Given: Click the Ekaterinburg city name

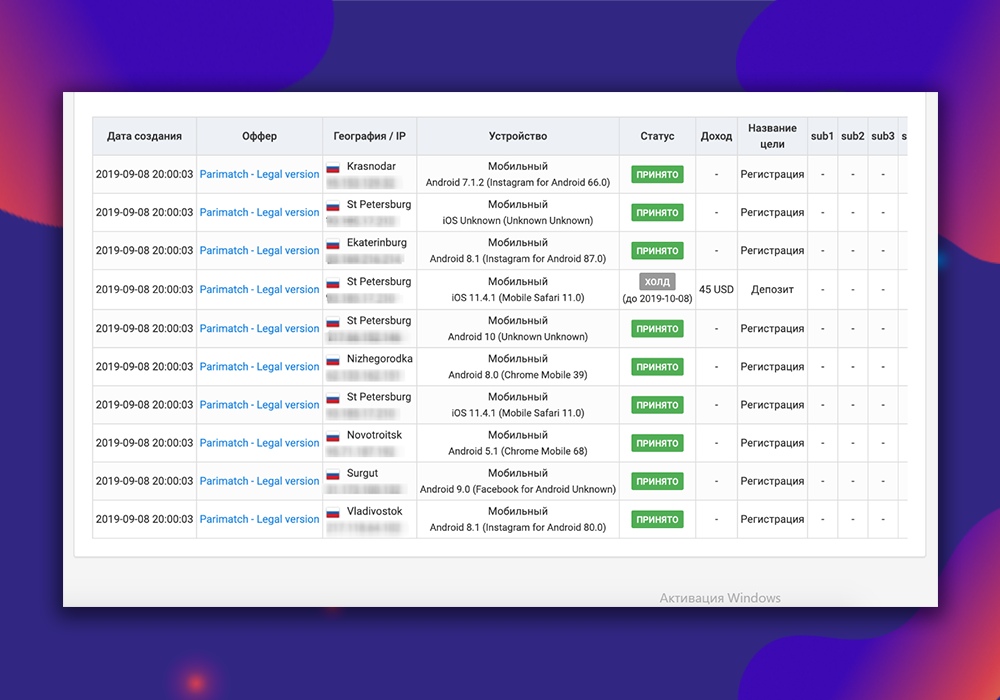Looking at the screenshot, I should (x=376, y=243).
